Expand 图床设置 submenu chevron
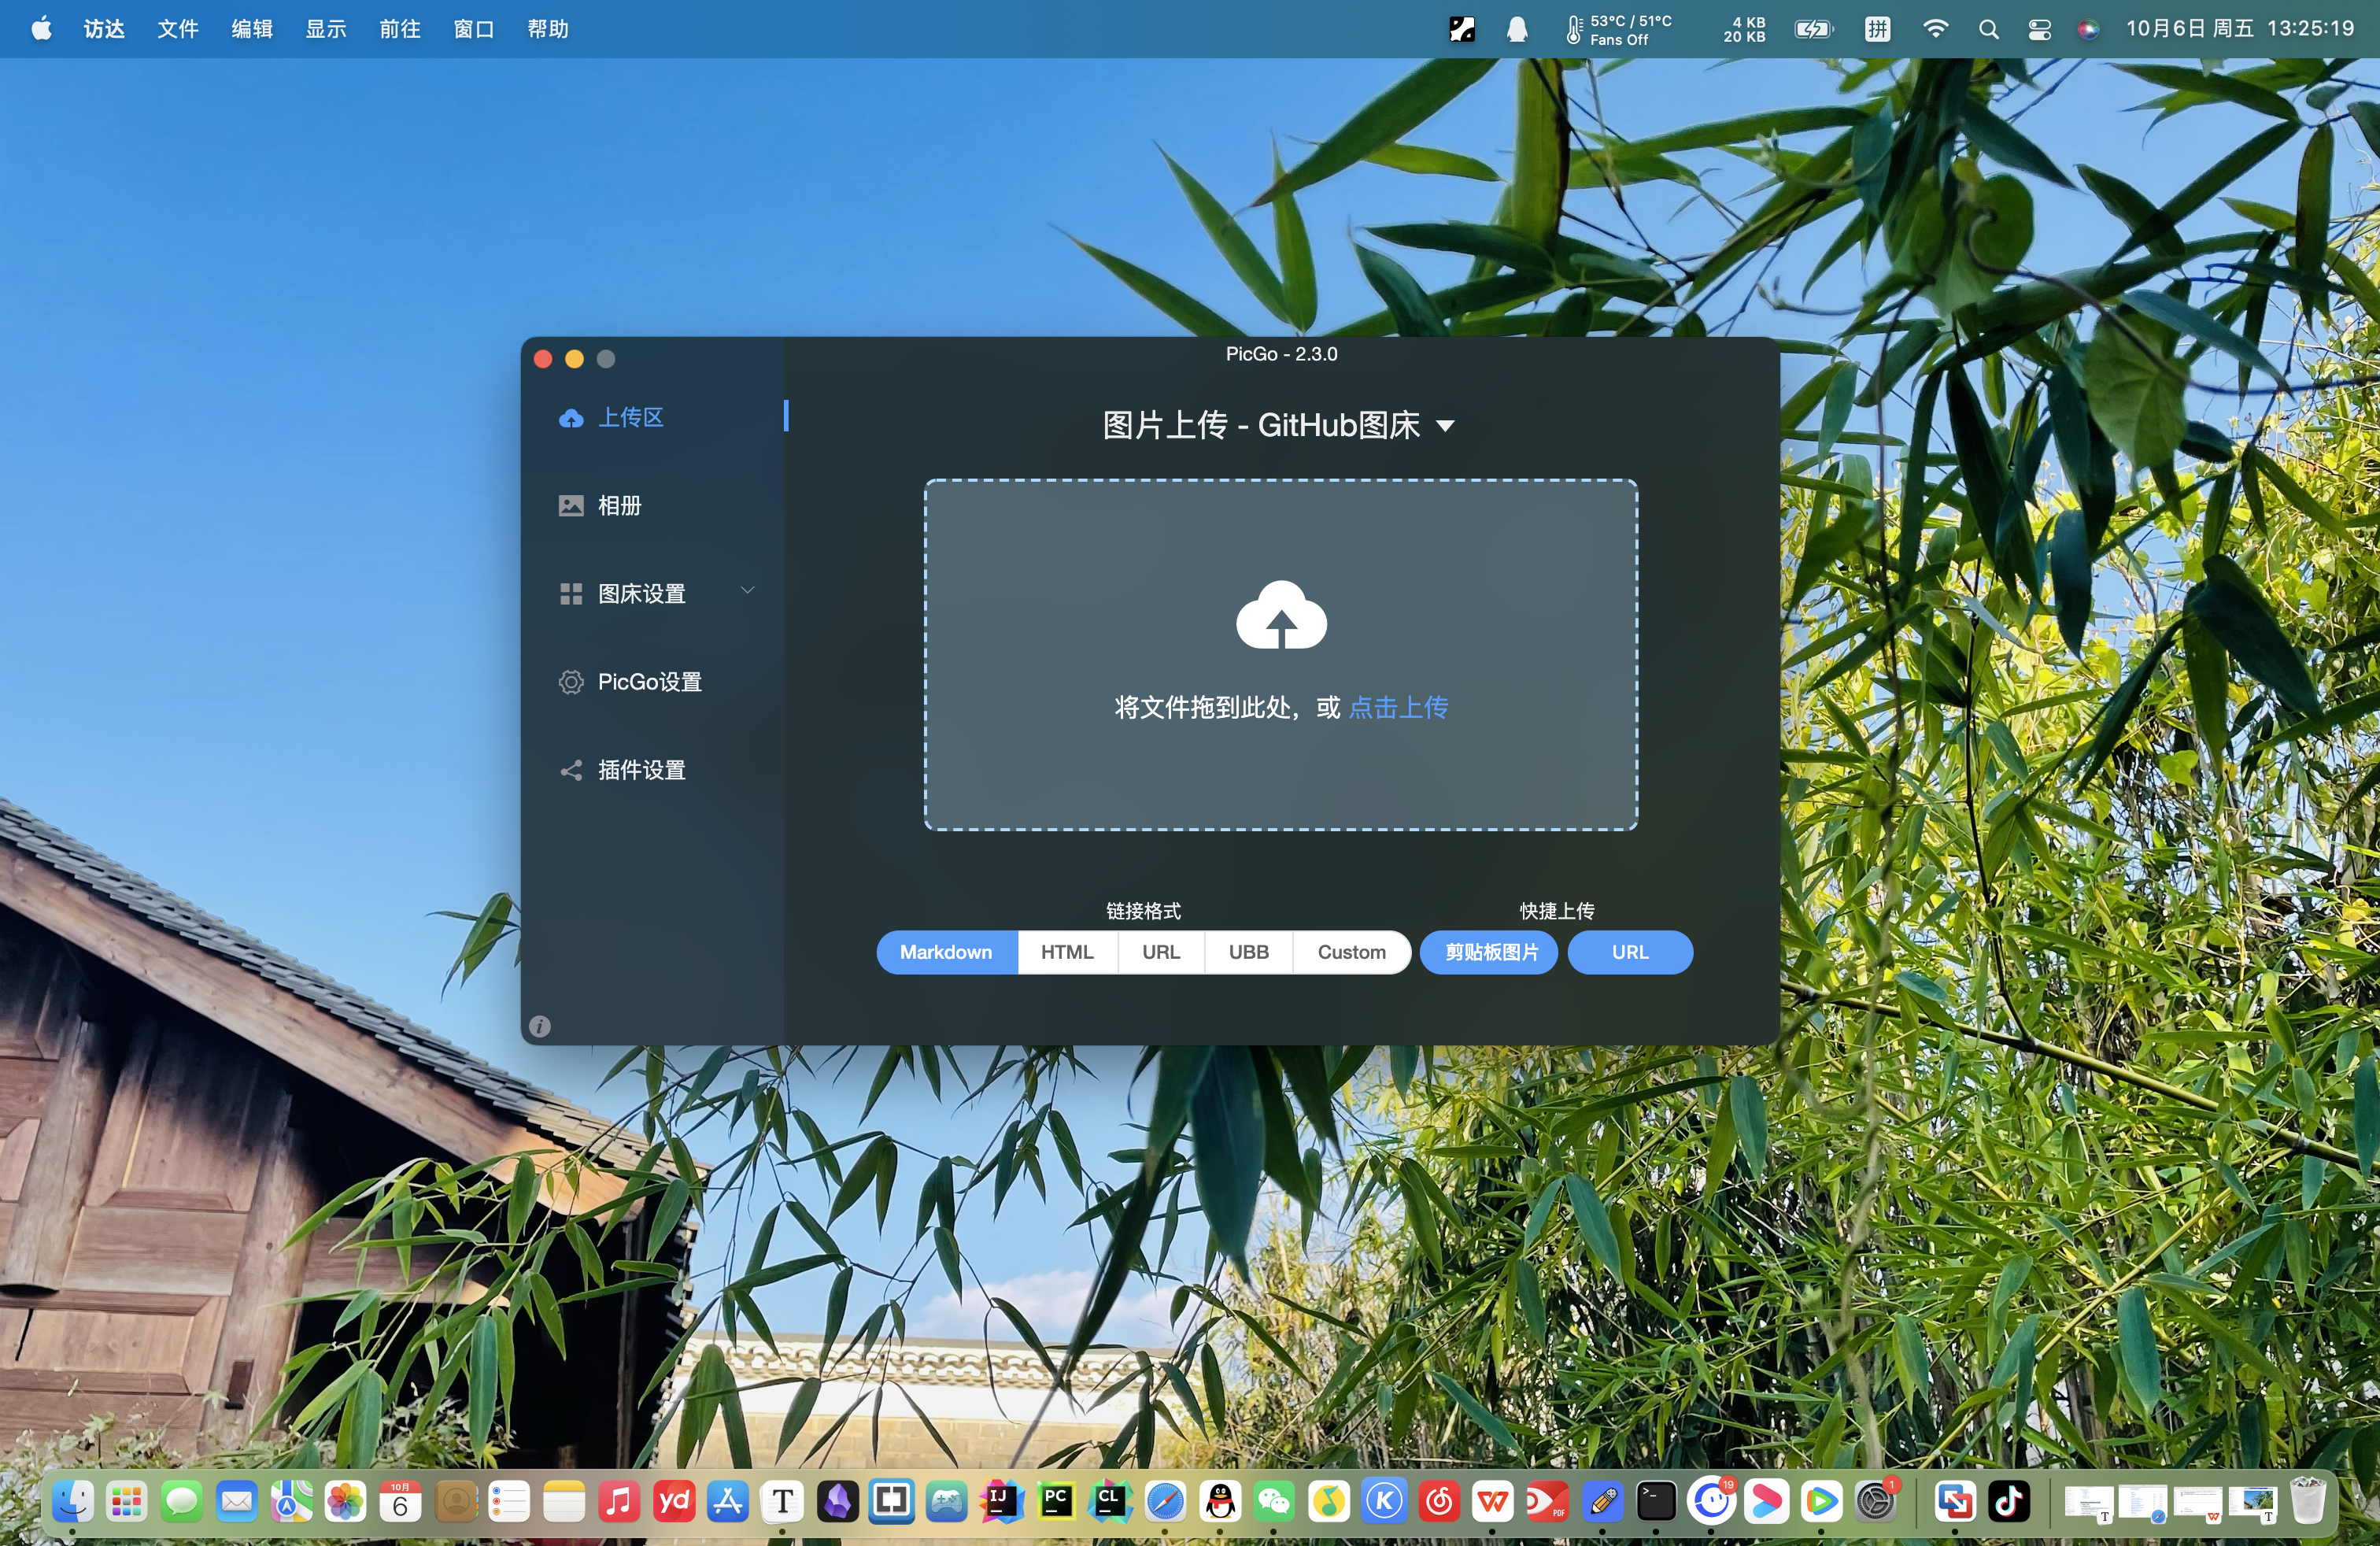This screenshot has width=2380, height=1546. (747, 591)
